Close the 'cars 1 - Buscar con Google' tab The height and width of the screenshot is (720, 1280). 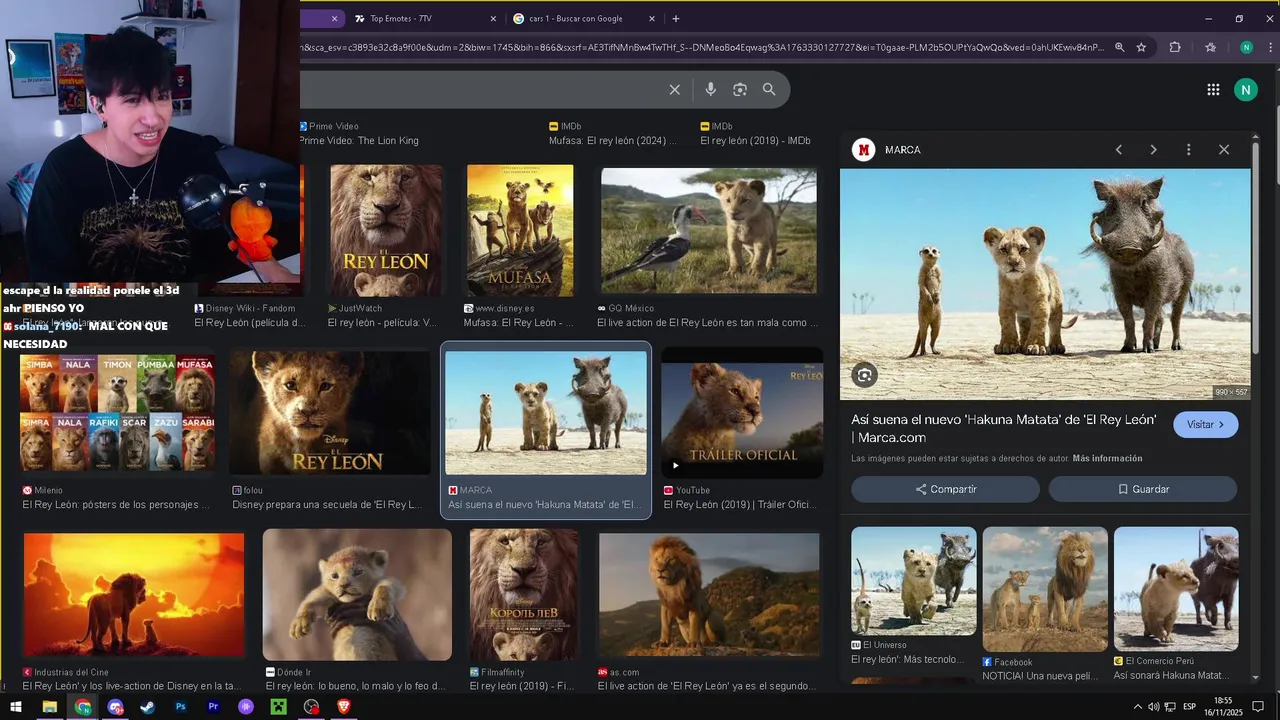652,18
